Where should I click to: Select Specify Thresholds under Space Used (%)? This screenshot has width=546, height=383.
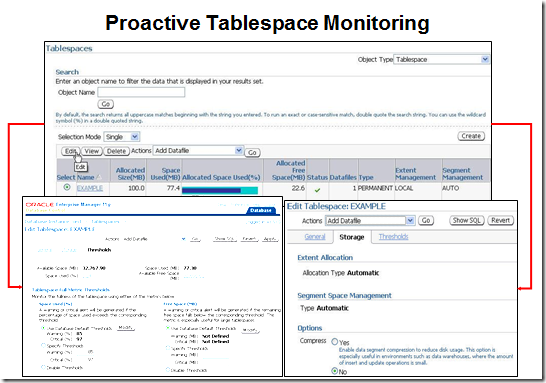[x=43, y=345]
